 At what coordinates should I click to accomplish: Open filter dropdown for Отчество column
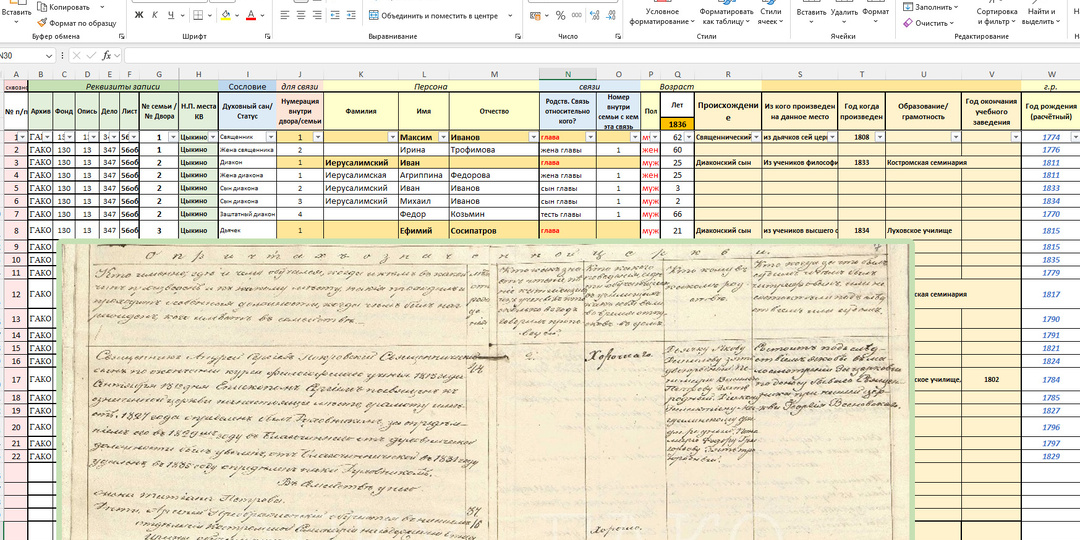[532, 138]
